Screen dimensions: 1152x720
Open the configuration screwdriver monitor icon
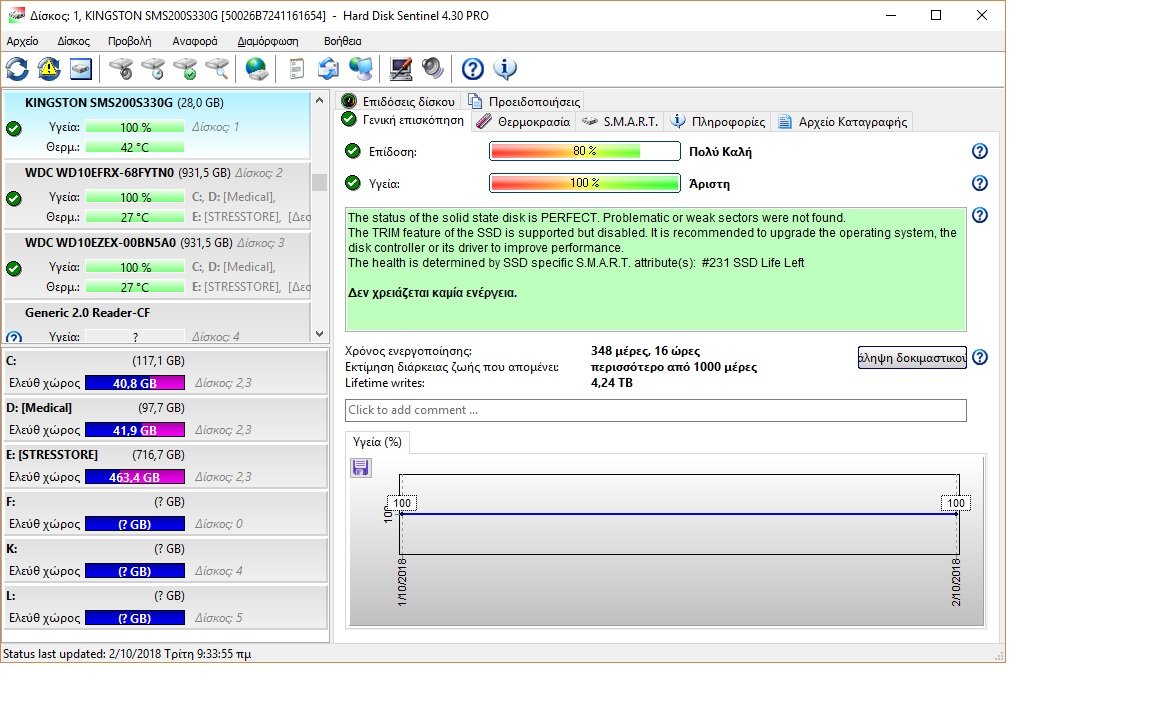pyautogui.click(x=400, y=69)
